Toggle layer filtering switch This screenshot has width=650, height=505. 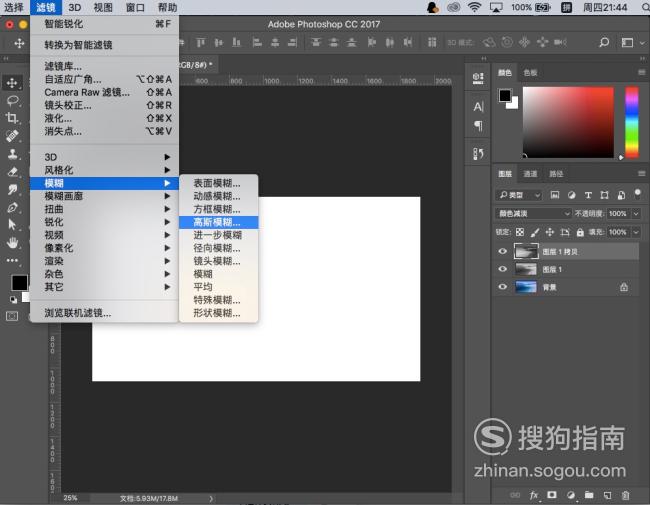638,194
